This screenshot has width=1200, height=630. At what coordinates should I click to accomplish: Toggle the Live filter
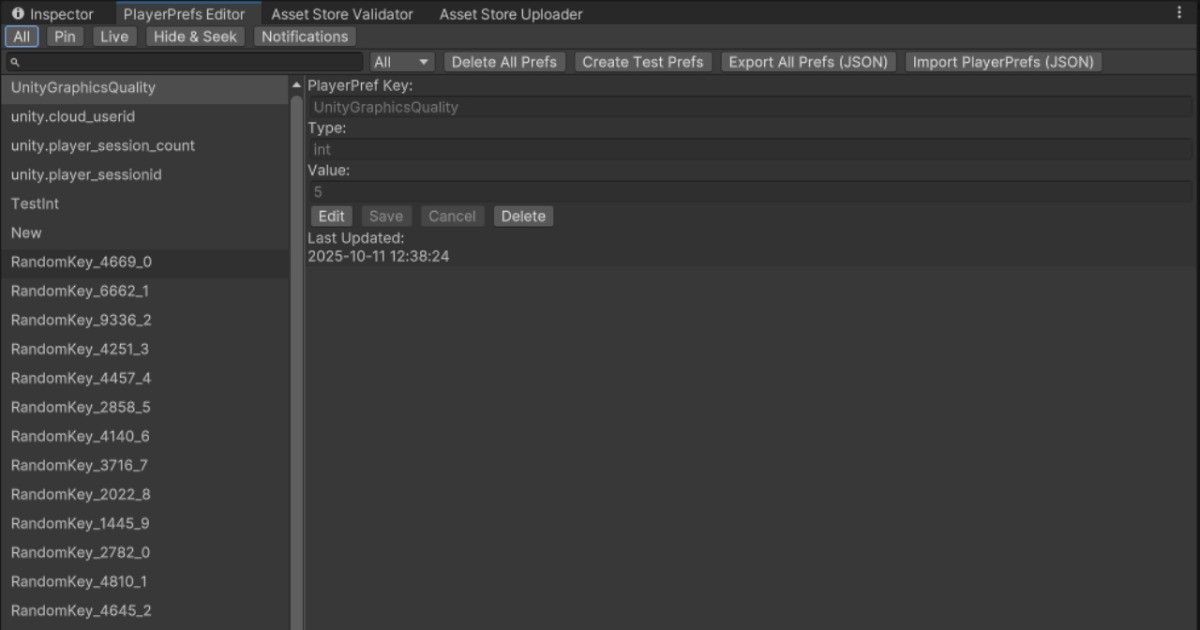click(x=113, y=36)
